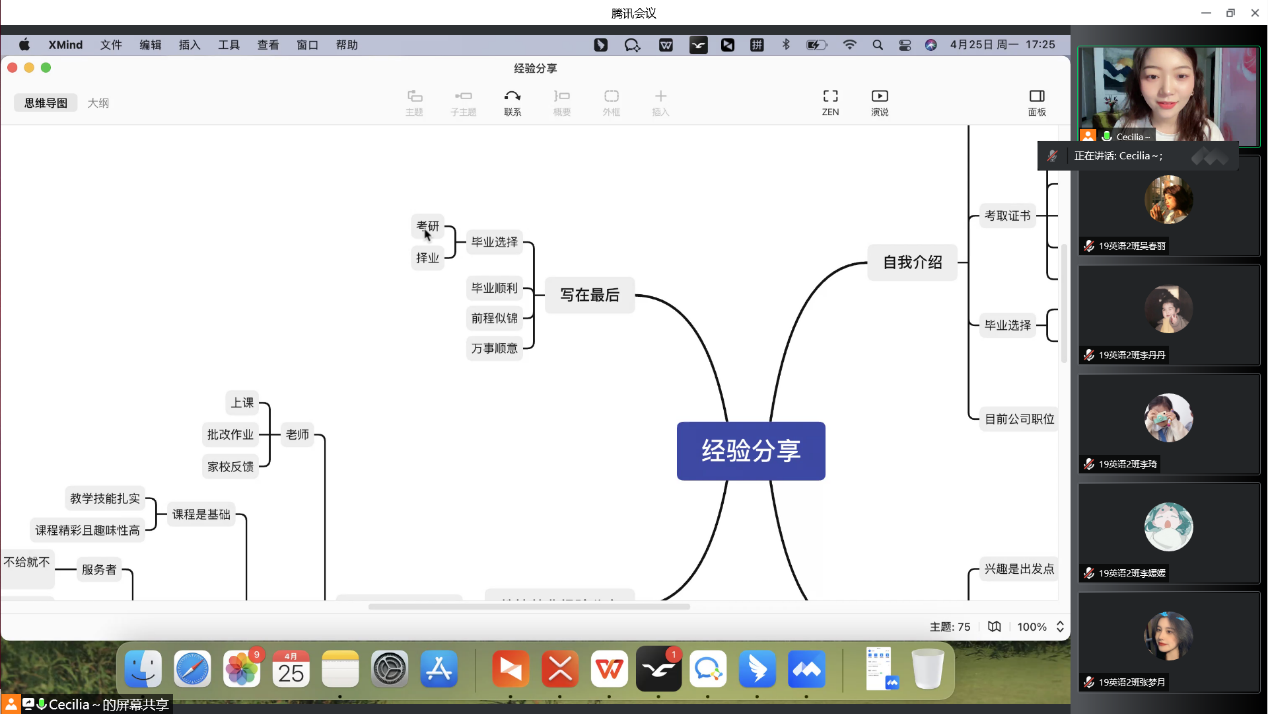Screen dimensions: 1268x714
Task: Open the 100% zoom level dropdown
Action: (1040, 627)
